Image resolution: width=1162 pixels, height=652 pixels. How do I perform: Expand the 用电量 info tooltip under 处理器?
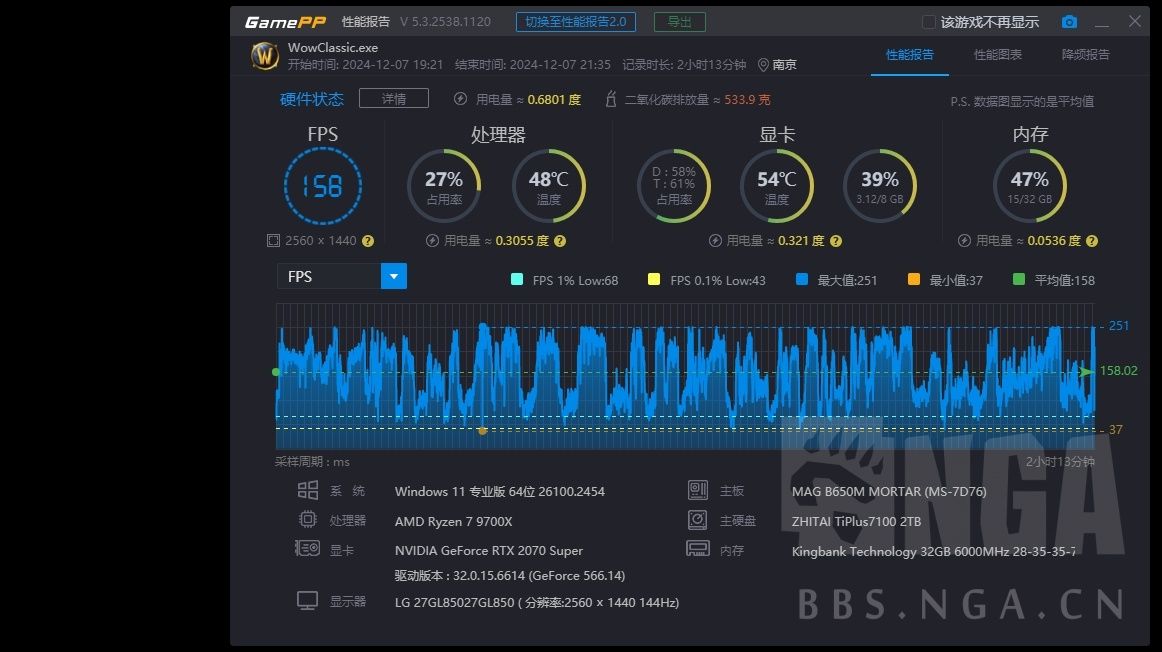click(561, 240)
